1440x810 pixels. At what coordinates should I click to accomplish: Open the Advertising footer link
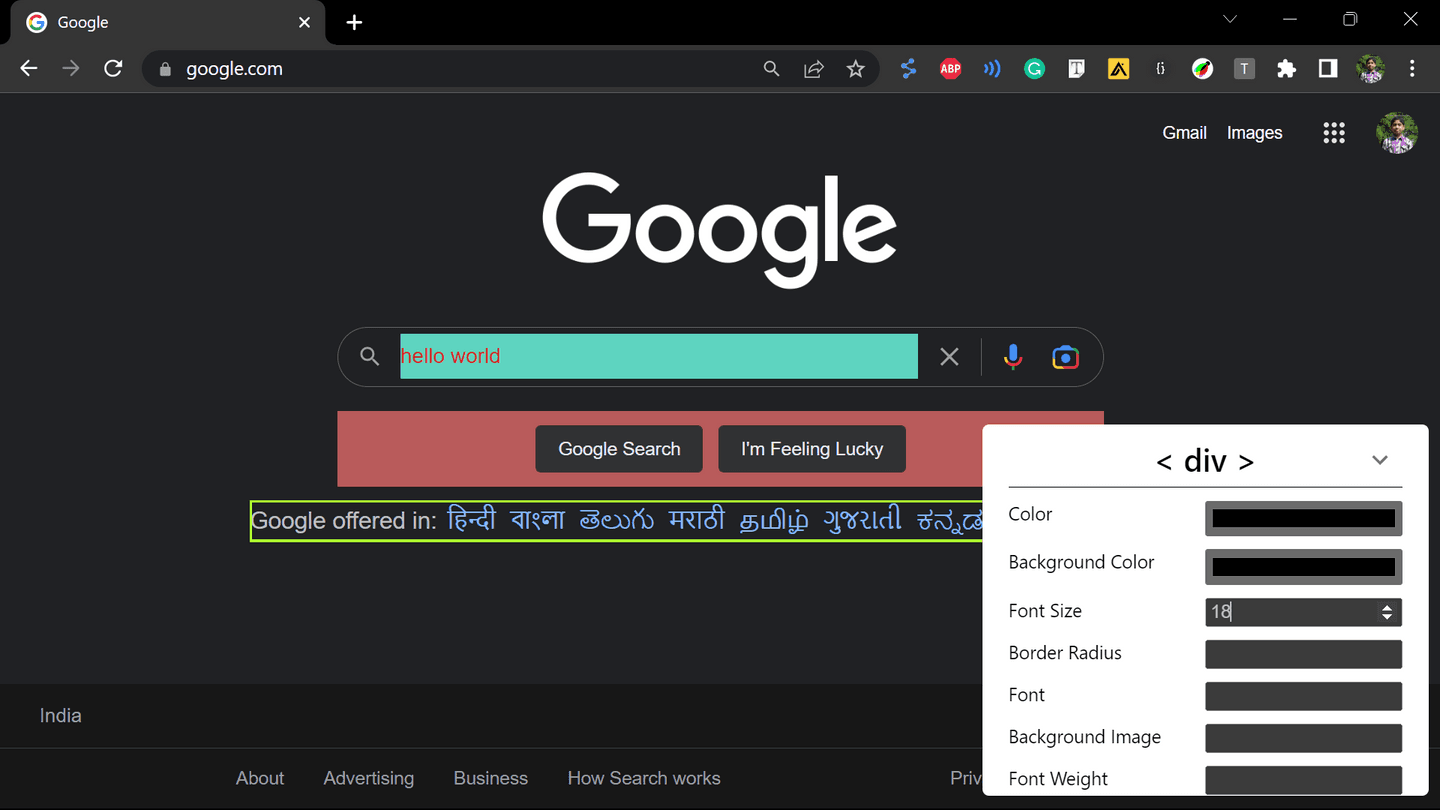(x=369, y=778)
